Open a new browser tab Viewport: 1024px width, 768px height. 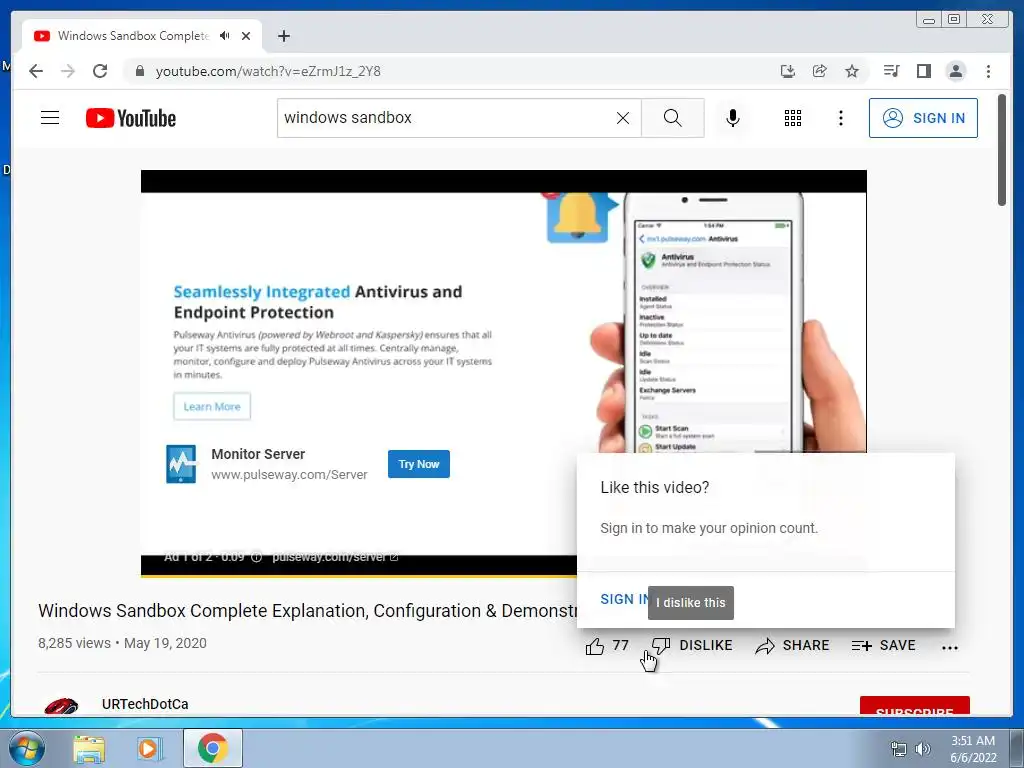click(283, 36)
